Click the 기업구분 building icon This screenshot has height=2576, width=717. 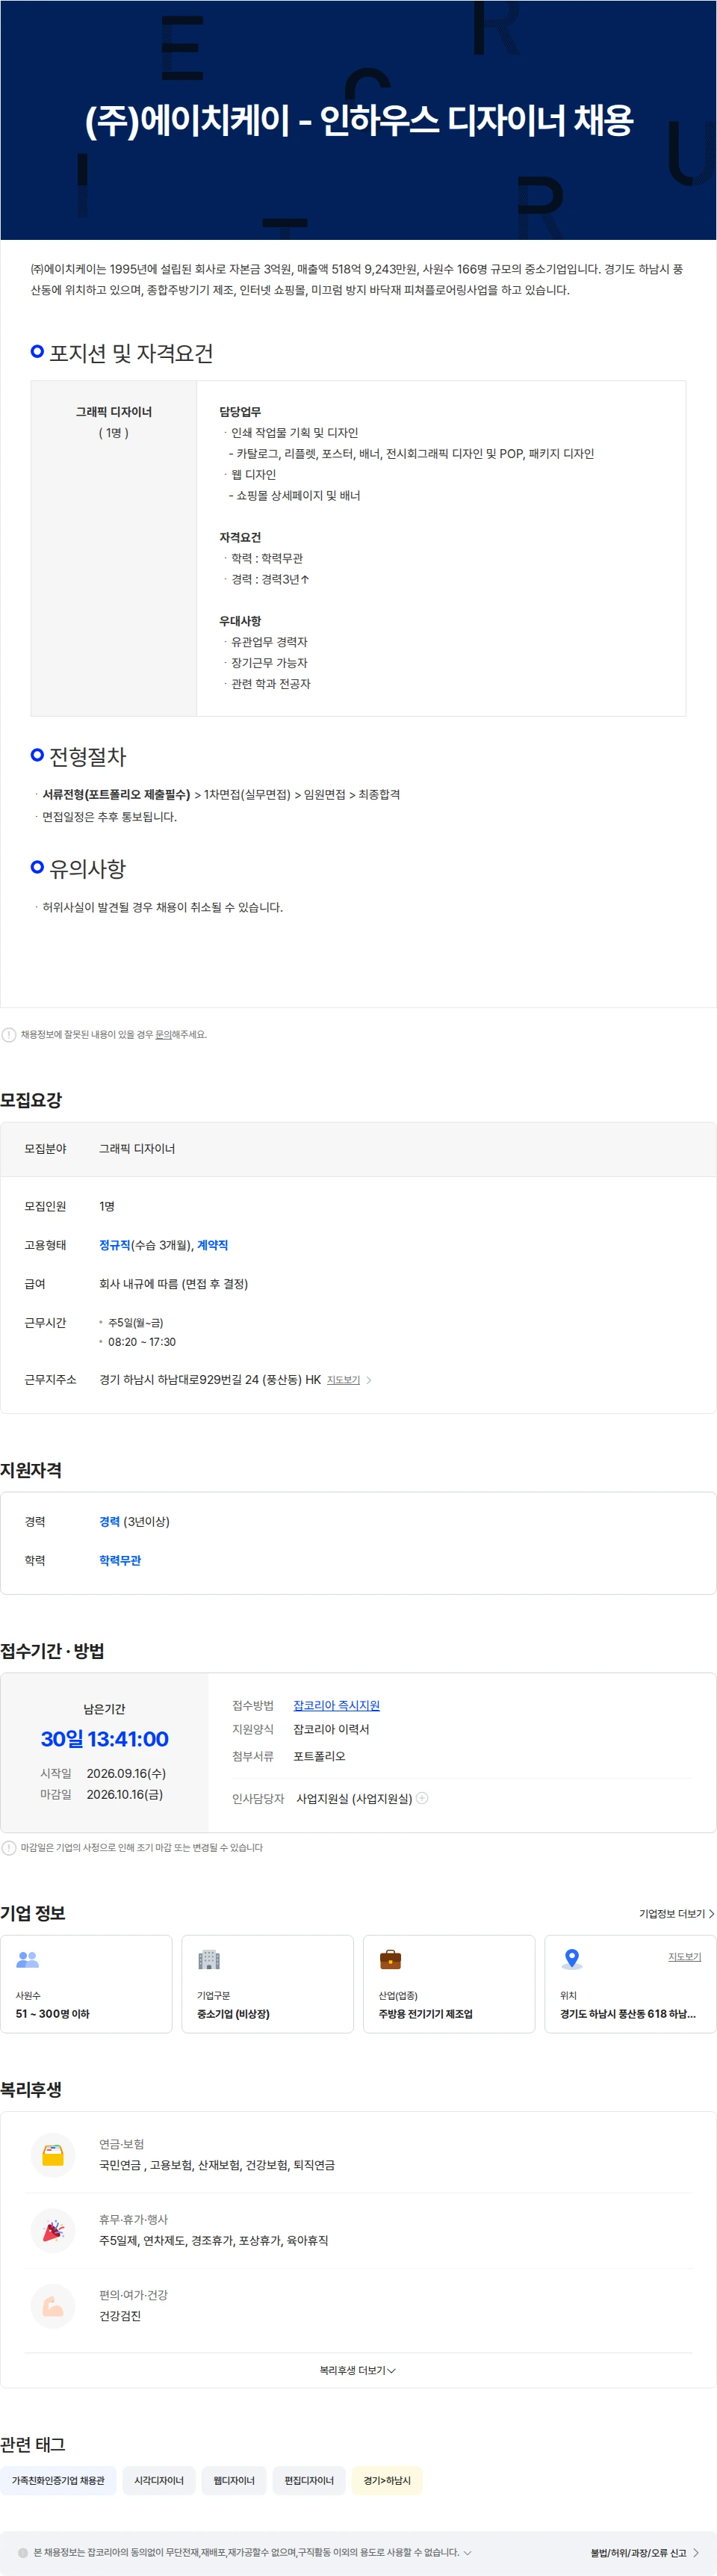(x=209, y=1959)
